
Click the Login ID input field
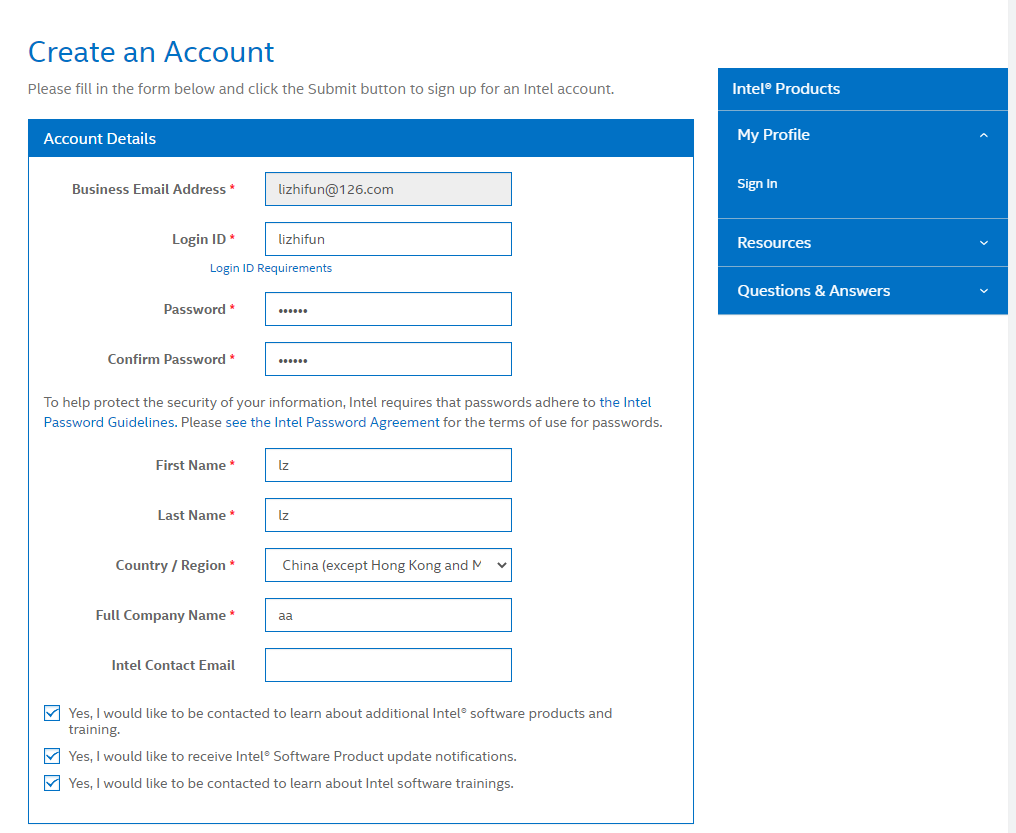click(x=388, y=239)
